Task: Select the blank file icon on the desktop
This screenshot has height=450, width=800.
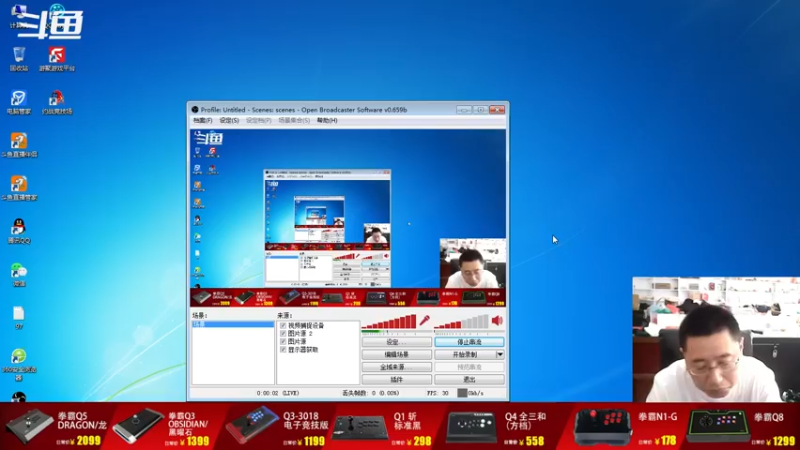Action: (19, 317)
